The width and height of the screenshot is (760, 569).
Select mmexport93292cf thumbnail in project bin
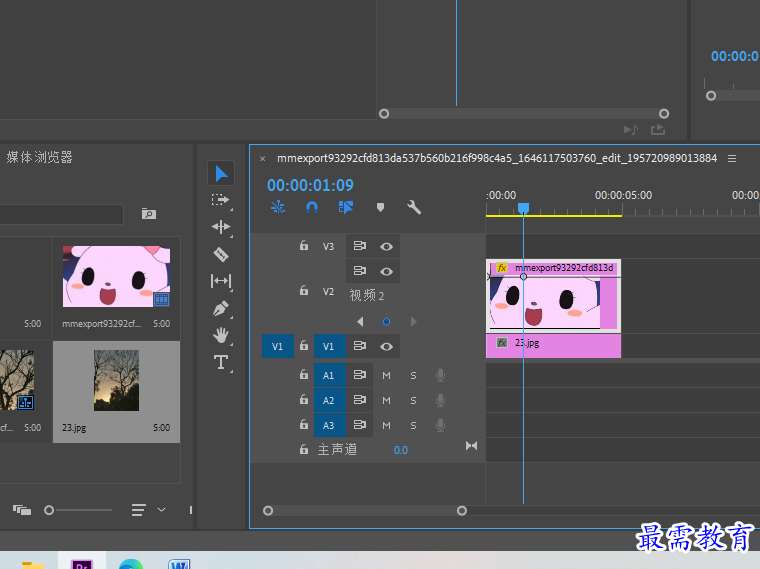[x=116, y=276]
